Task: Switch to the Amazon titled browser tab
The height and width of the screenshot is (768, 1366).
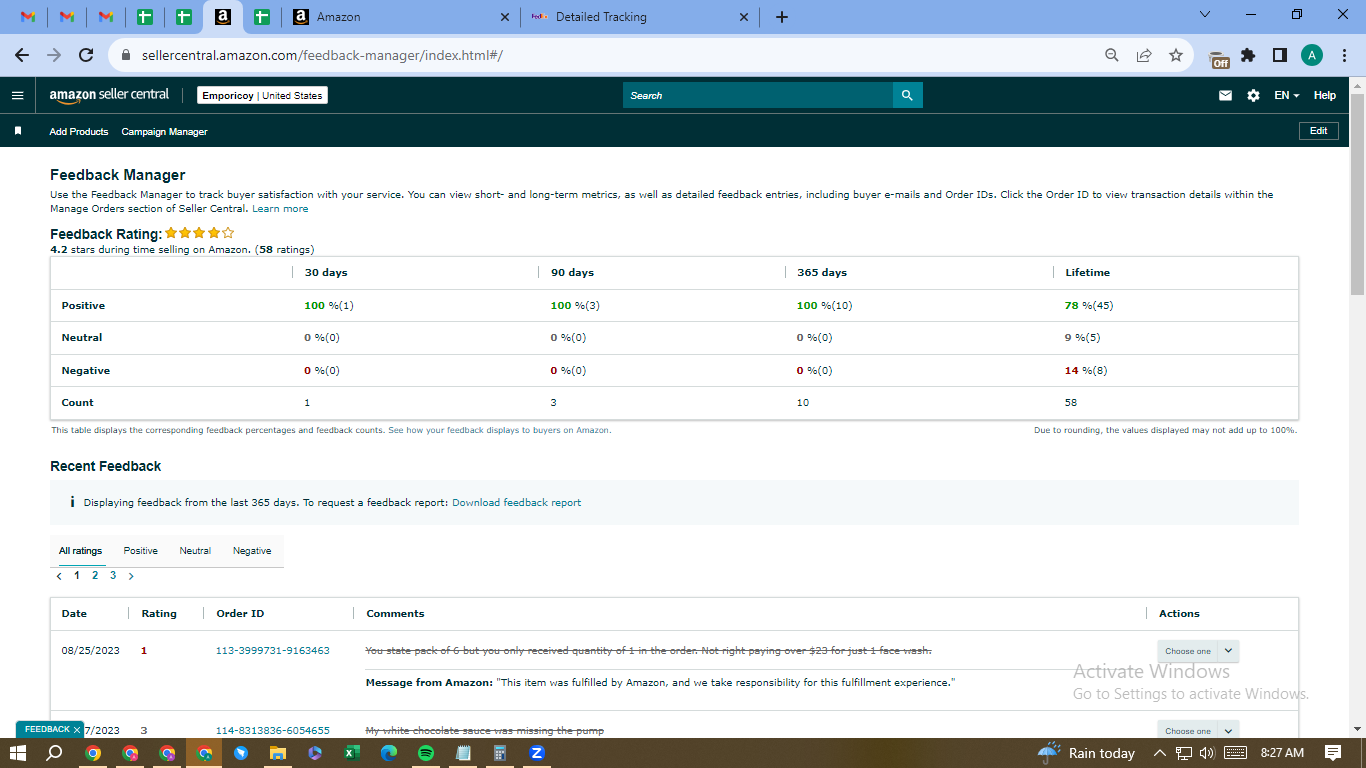Action: tap(400, 17)
